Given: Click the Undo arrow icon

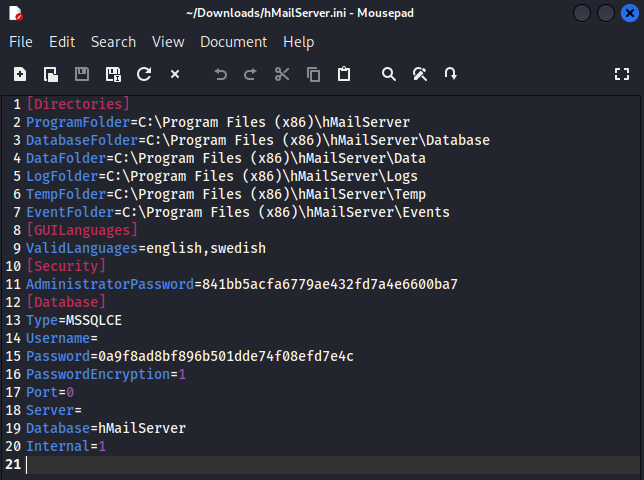Looking at the screenshot, I should pos(221,74).
